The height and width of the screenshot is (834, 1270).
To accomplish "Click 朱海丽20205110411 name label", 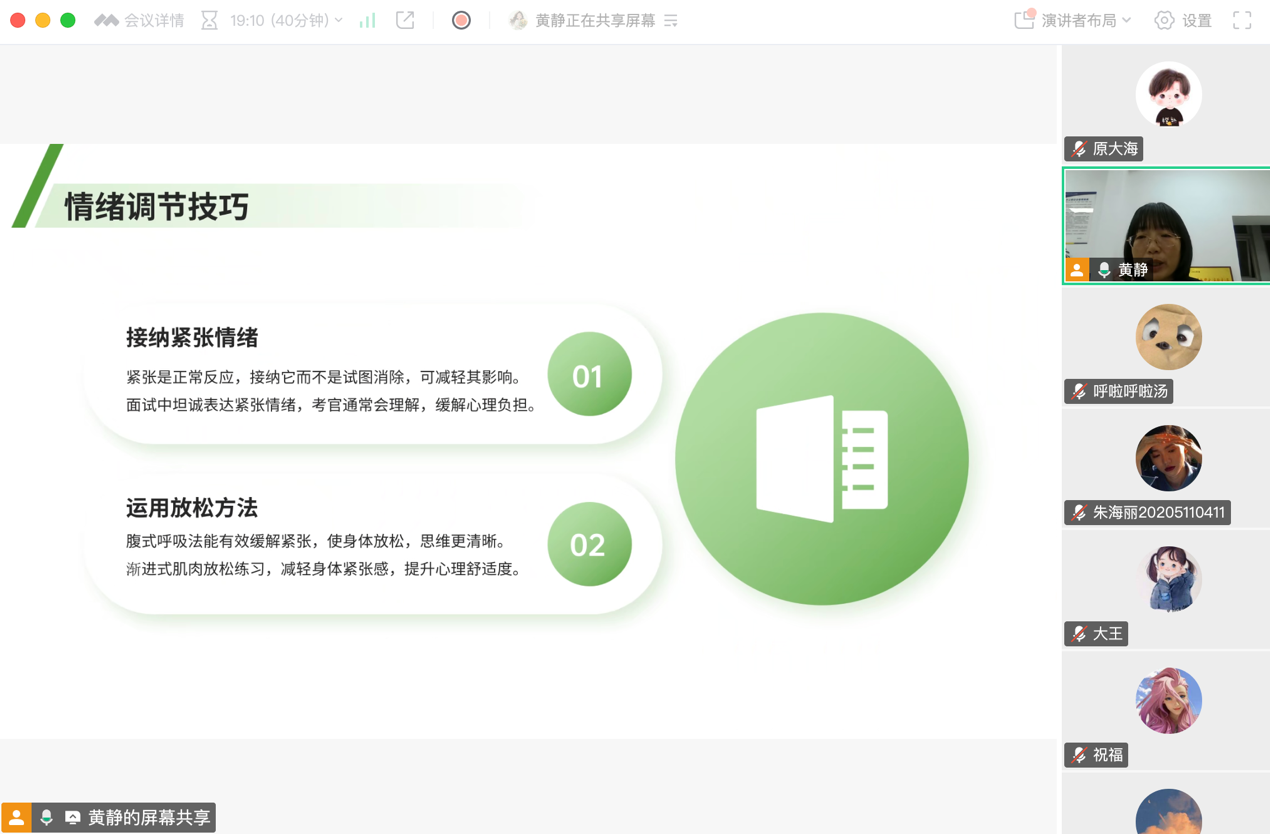I will click(1158, 513).
